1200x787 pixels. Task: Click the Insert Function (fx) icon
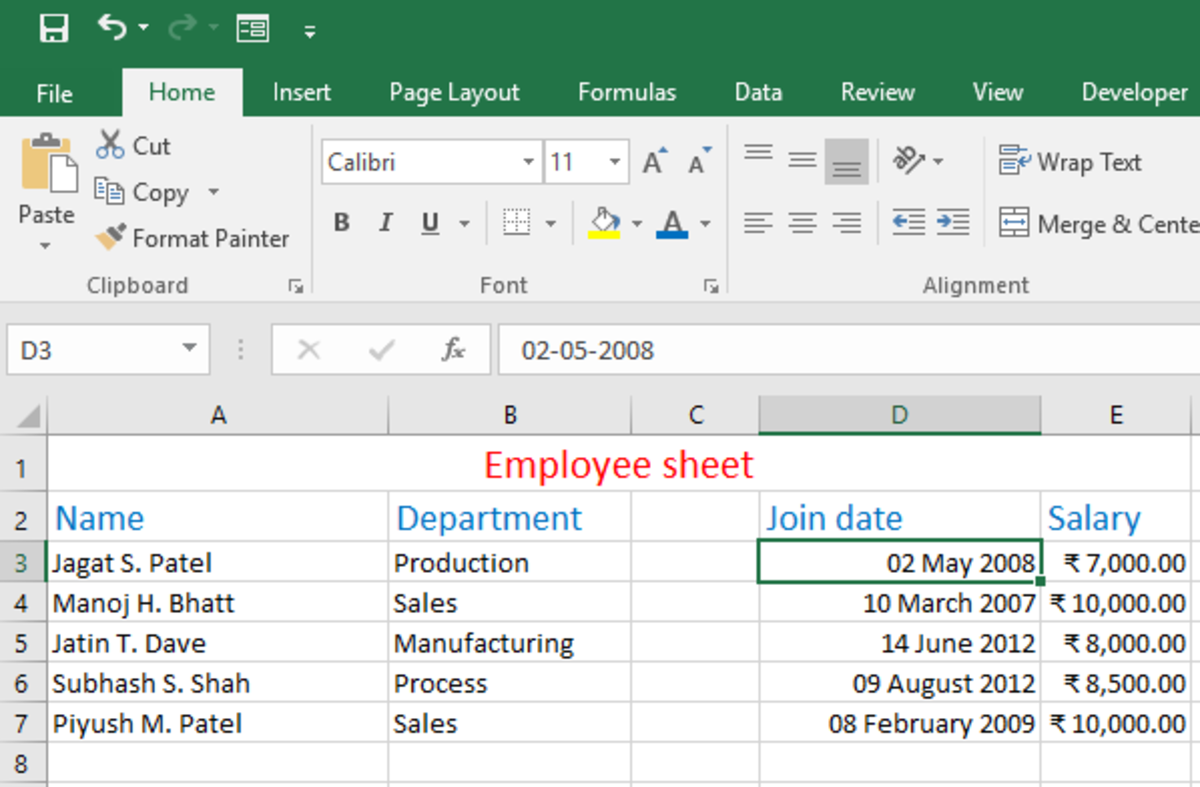[x=453, y=350]
